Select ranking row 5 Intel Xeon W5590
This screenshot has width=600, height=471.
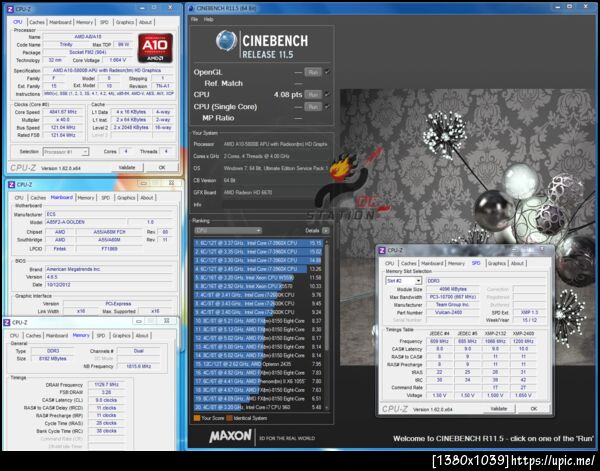point(259,278)
